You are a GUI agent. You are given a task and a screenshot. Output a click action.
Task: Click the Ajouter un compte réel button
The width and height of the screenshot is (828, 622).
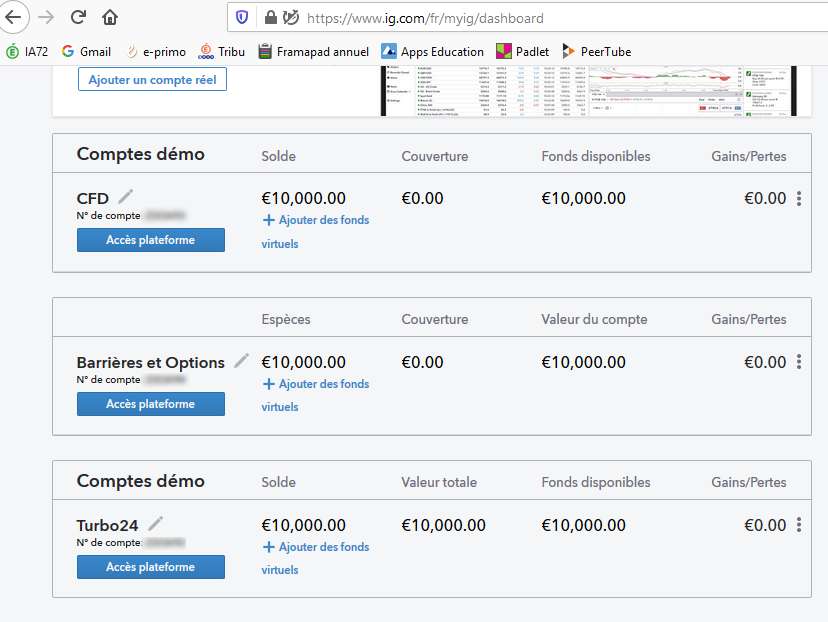152,79
